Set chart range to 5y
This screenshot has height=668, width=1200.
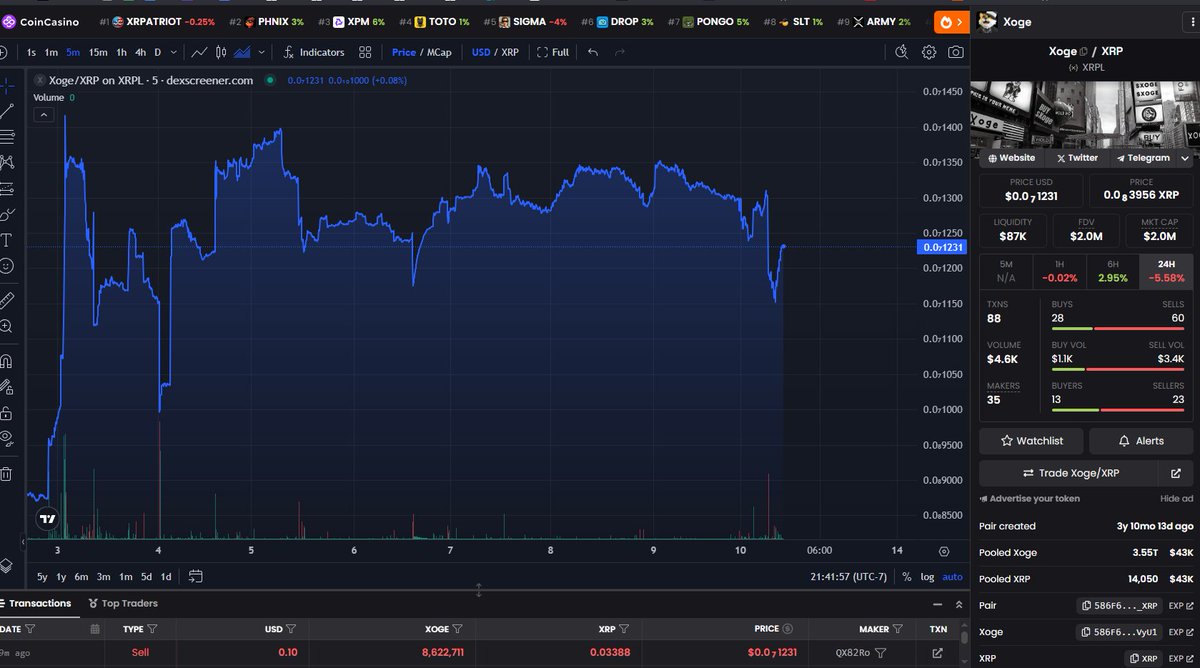(42, 576)
